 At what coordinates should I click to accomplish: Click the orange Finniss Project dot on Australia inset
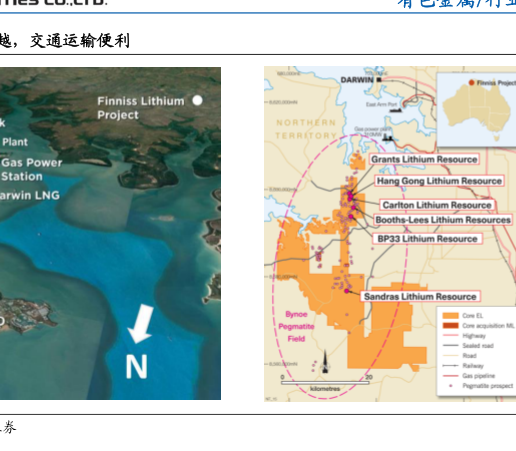(471, 82)
